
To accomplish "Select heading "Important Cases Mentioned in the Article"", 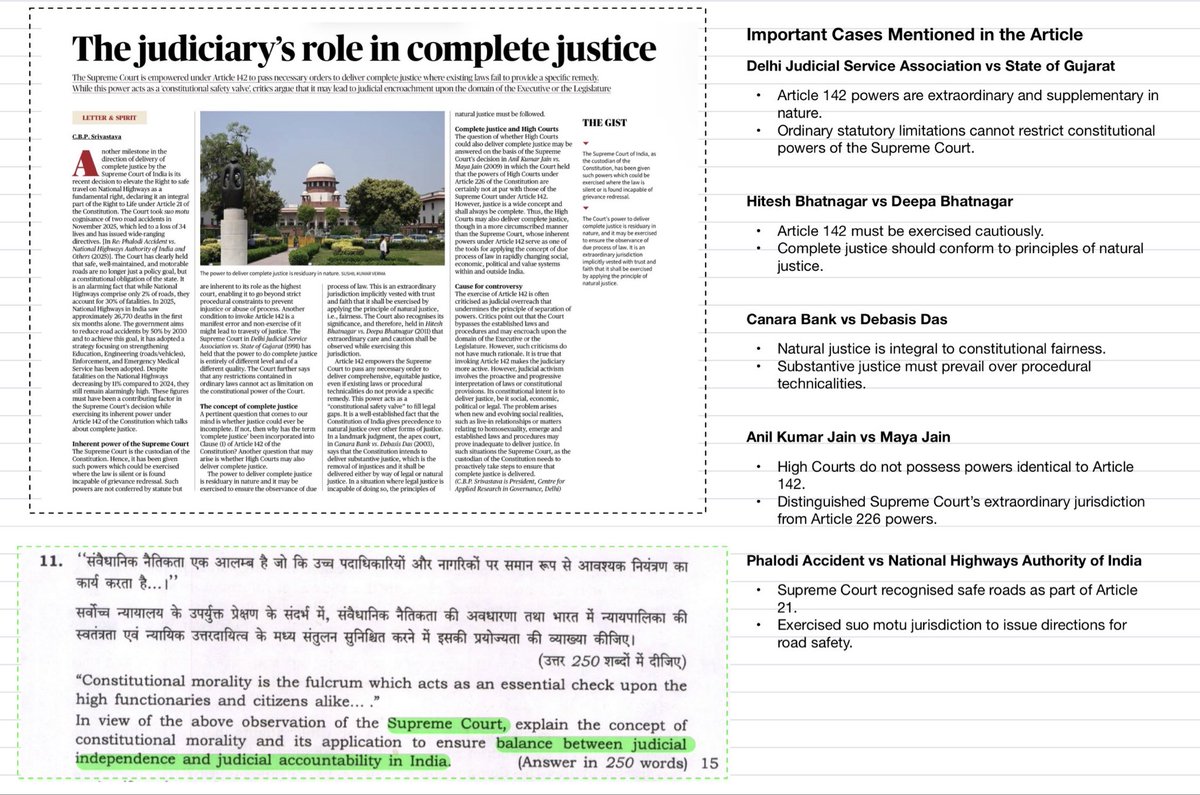I will click(914, 35).
